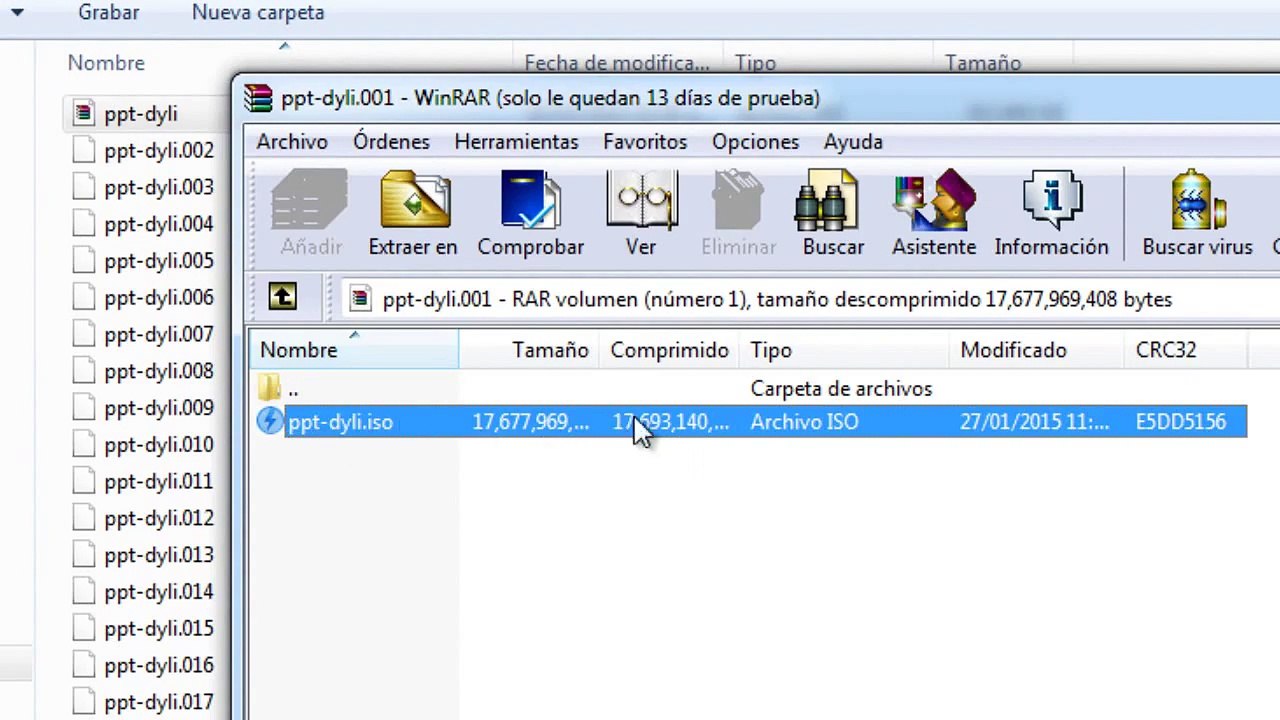Select file ppt-dyli.015 in Explorer

[159, 628]
